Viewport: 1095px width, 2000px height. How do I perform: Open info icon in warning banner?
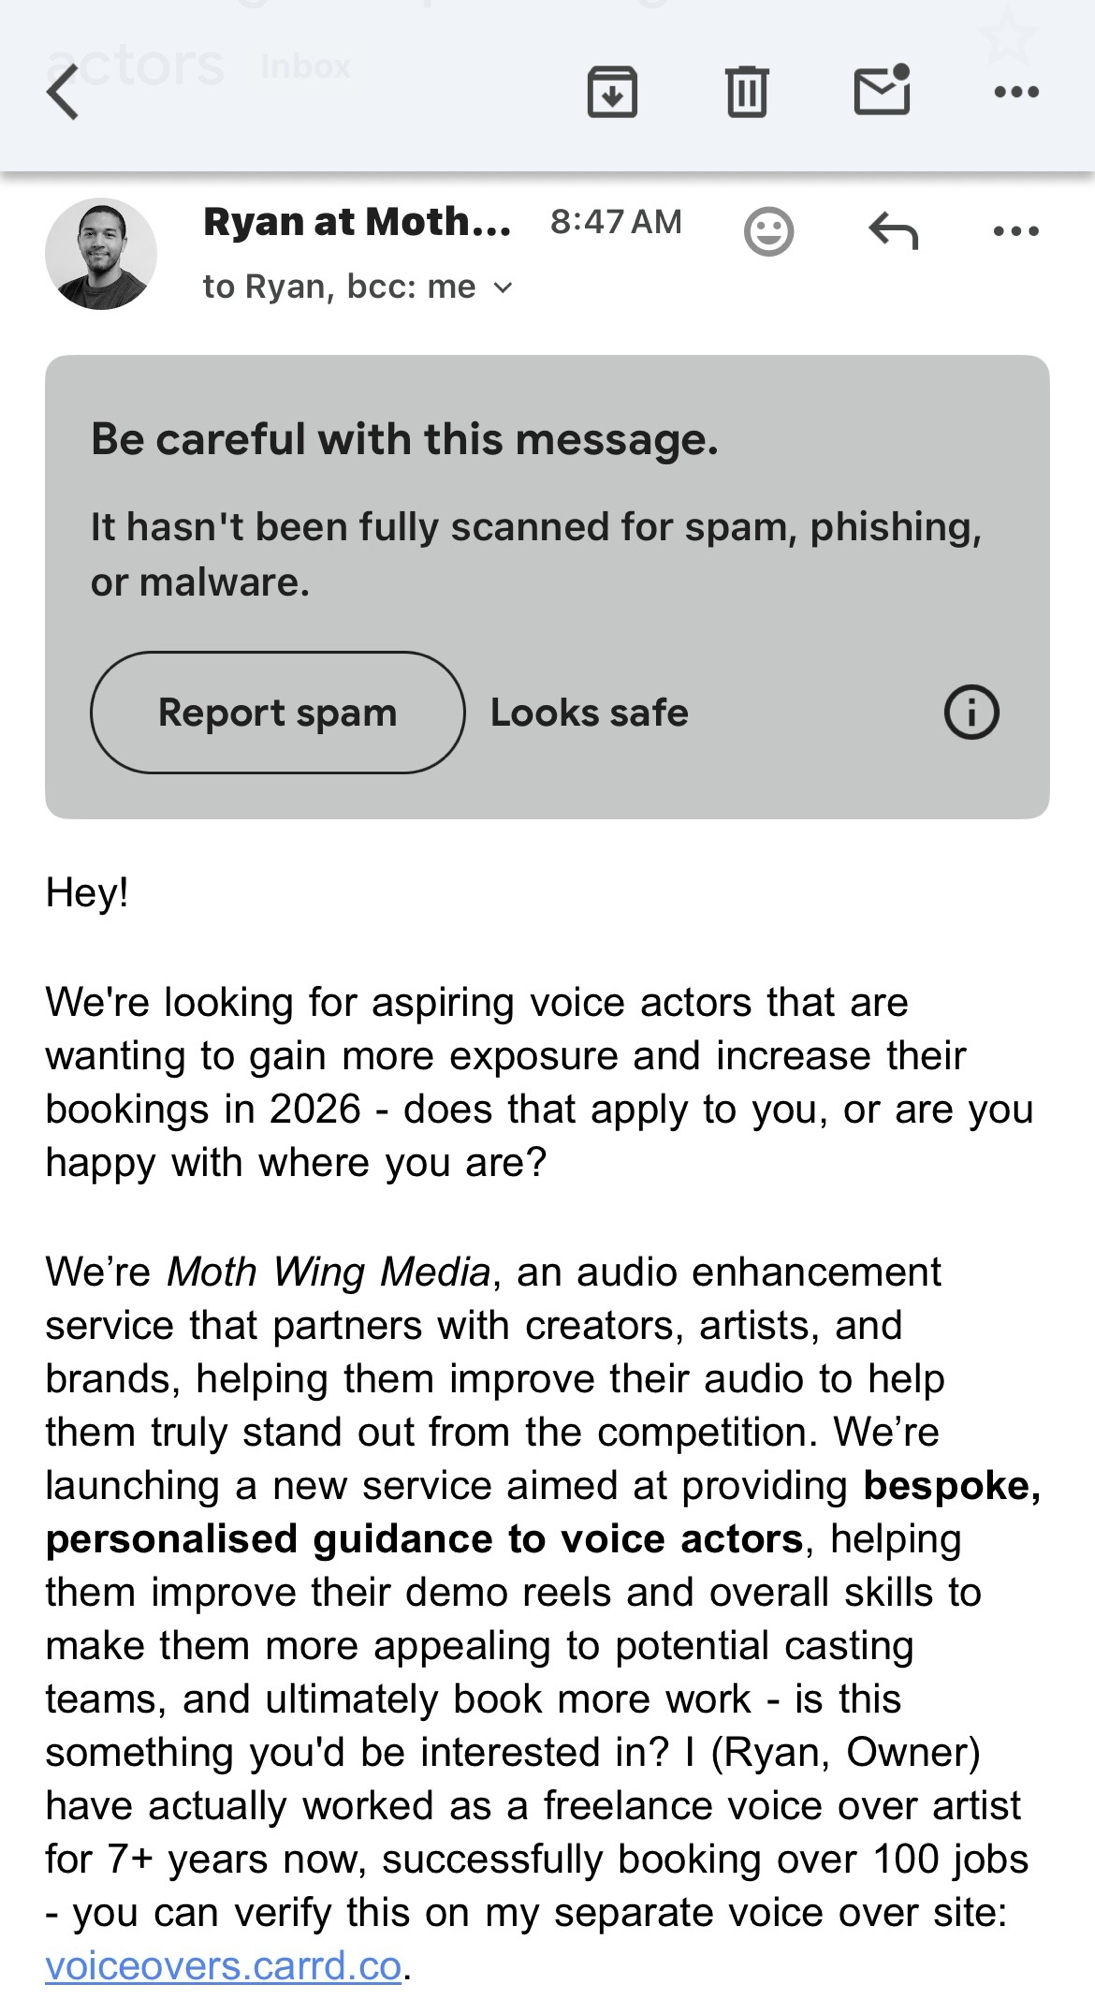pos(971,713)
